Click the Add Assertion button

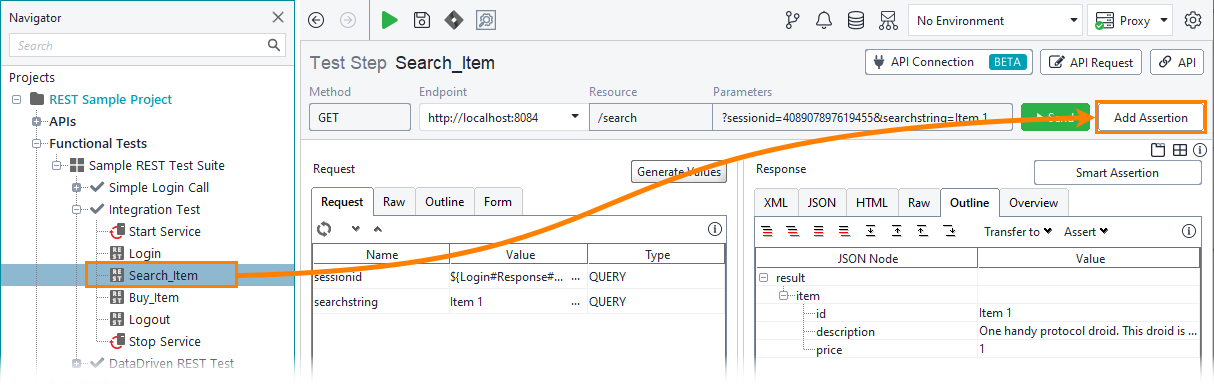pos(1150,117)
